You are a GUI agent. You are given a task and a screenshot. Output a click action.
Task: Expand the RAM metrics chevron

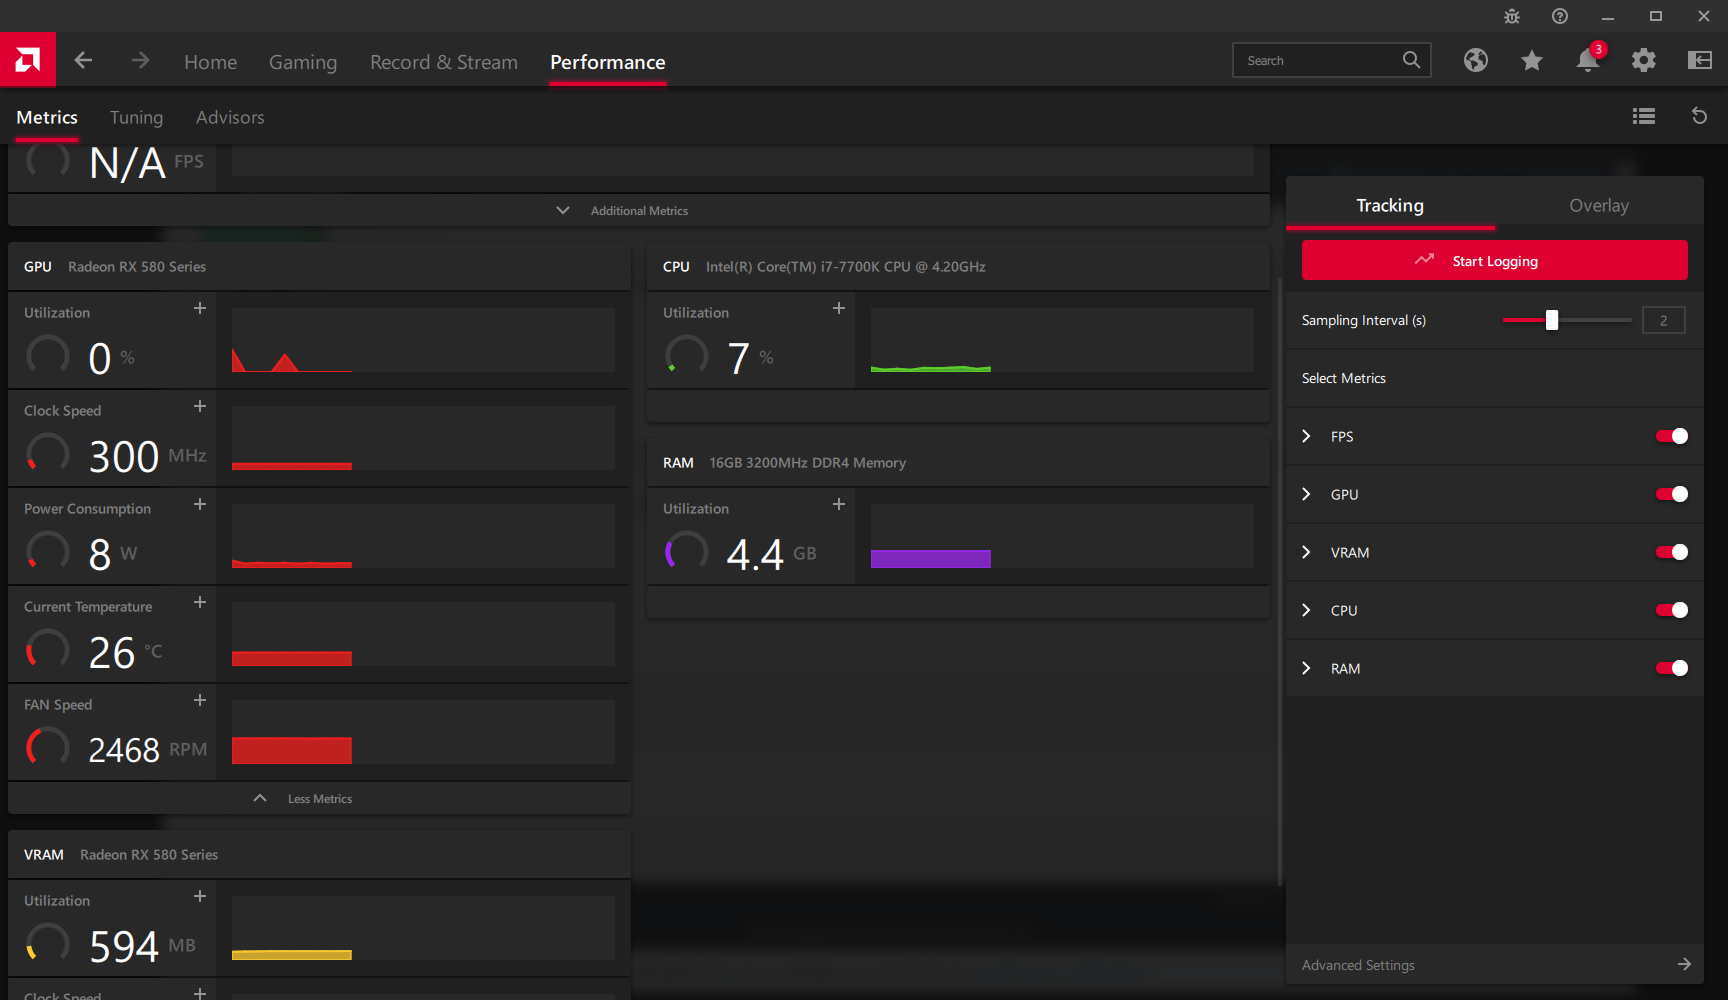[x=1306, y=668]
